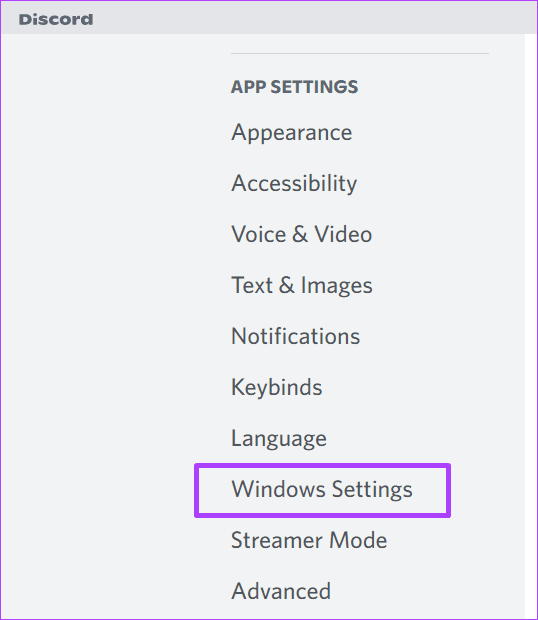Open Voice & Video settings
This screenshot has height=620, width=538.
tap(302, 234)
